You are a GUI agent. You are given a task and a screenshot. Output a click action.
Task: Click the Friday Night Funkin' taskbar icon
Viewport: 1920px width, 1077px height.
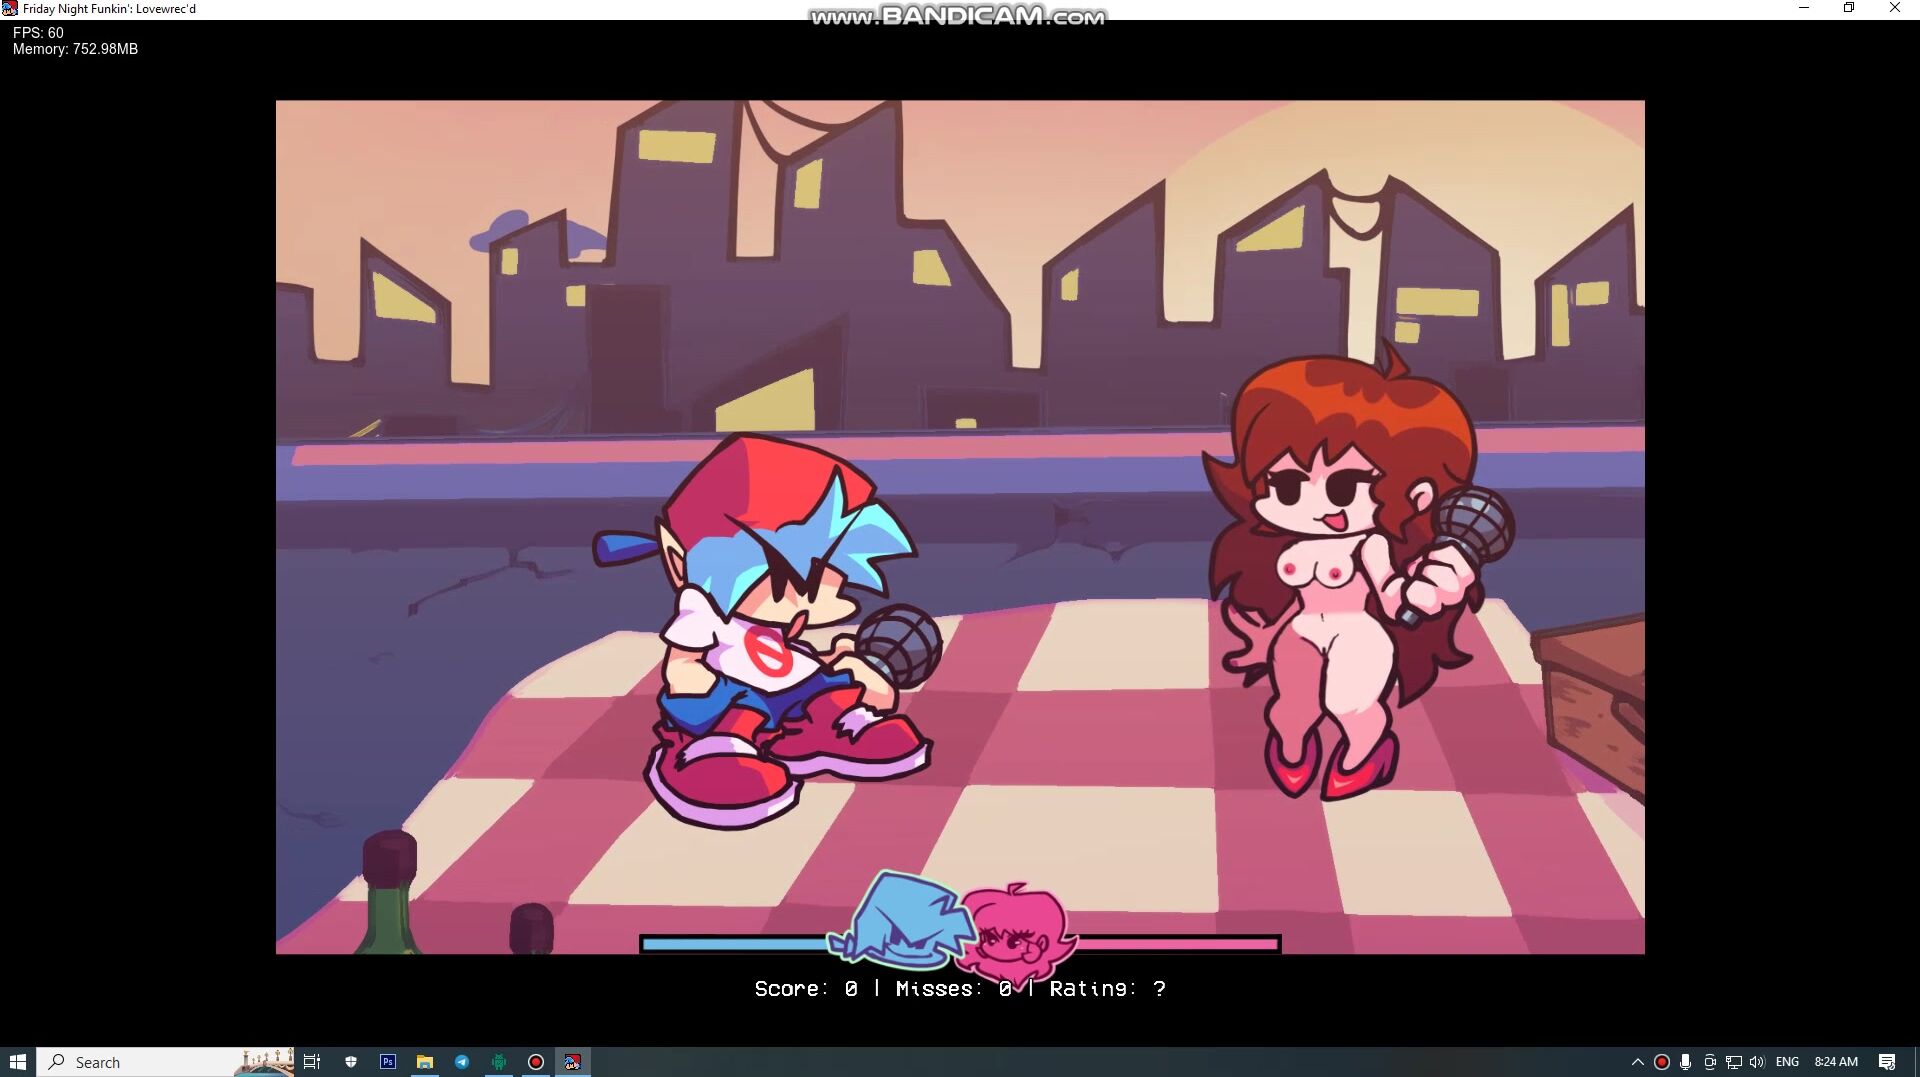pyautogui.click(x=573, y=1062)
